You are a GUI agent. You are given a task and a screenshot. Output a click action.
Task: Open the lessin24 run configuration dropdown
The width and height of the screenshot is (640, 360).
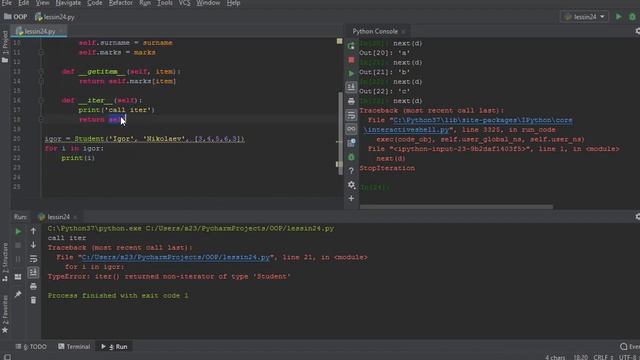coord(584,17)
